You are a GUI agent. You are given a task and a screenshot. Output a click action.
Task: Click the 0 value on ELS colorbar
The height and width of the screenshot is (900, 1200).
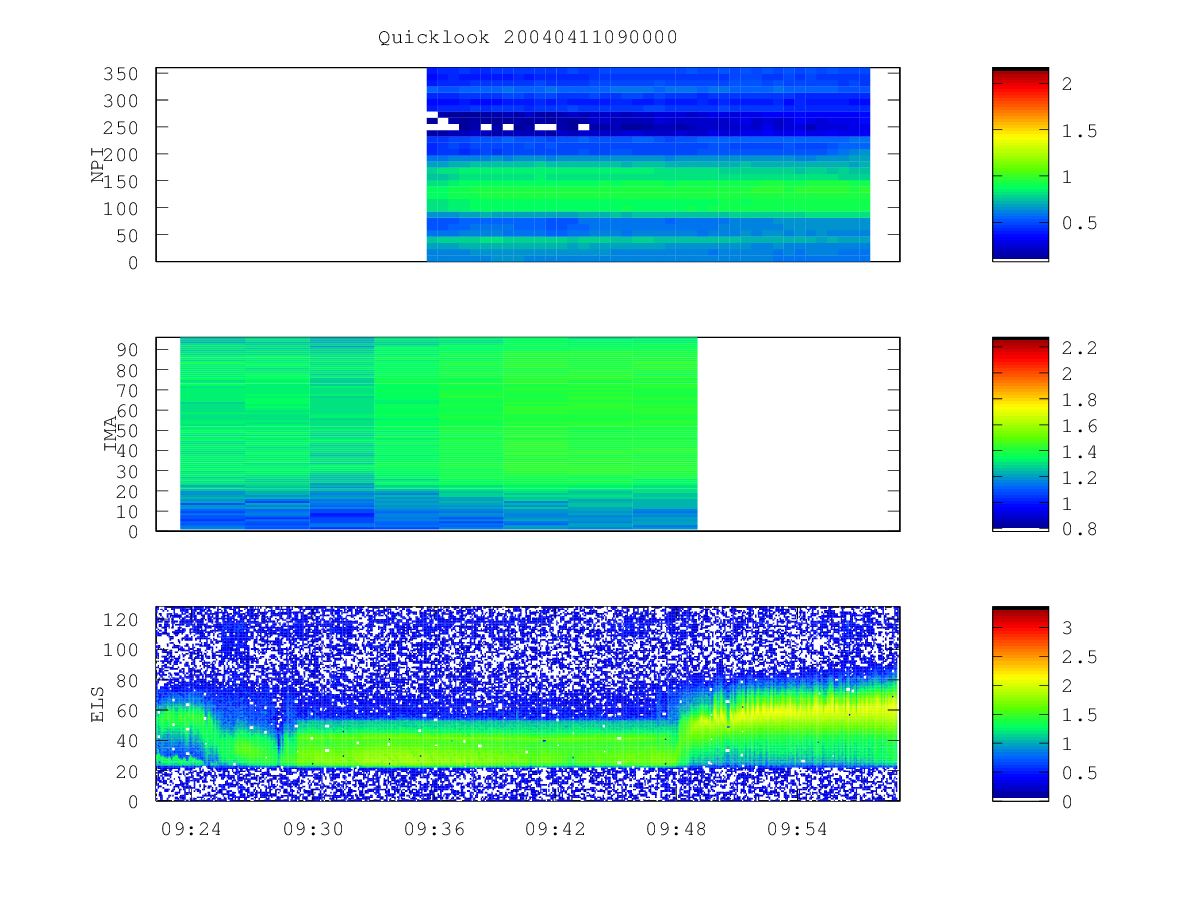[x=1067, y=801]
